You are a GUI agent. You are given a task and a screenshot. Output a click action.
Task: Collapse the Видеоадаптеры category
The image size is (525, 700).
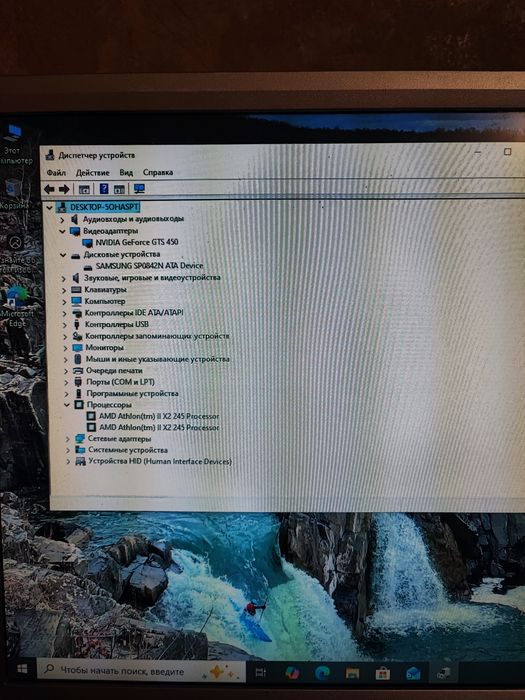click(62, 231)
